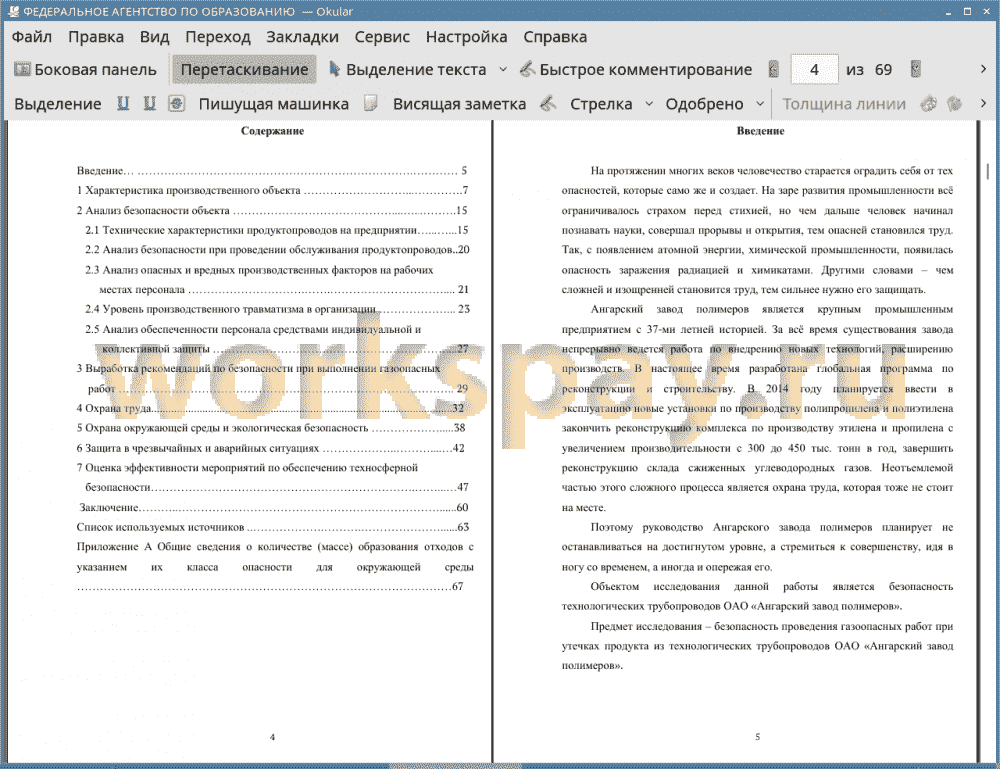Viewport: 1000px width, 769px height.
Task: Open the Правка menu
Action: [x=96, y=37]
